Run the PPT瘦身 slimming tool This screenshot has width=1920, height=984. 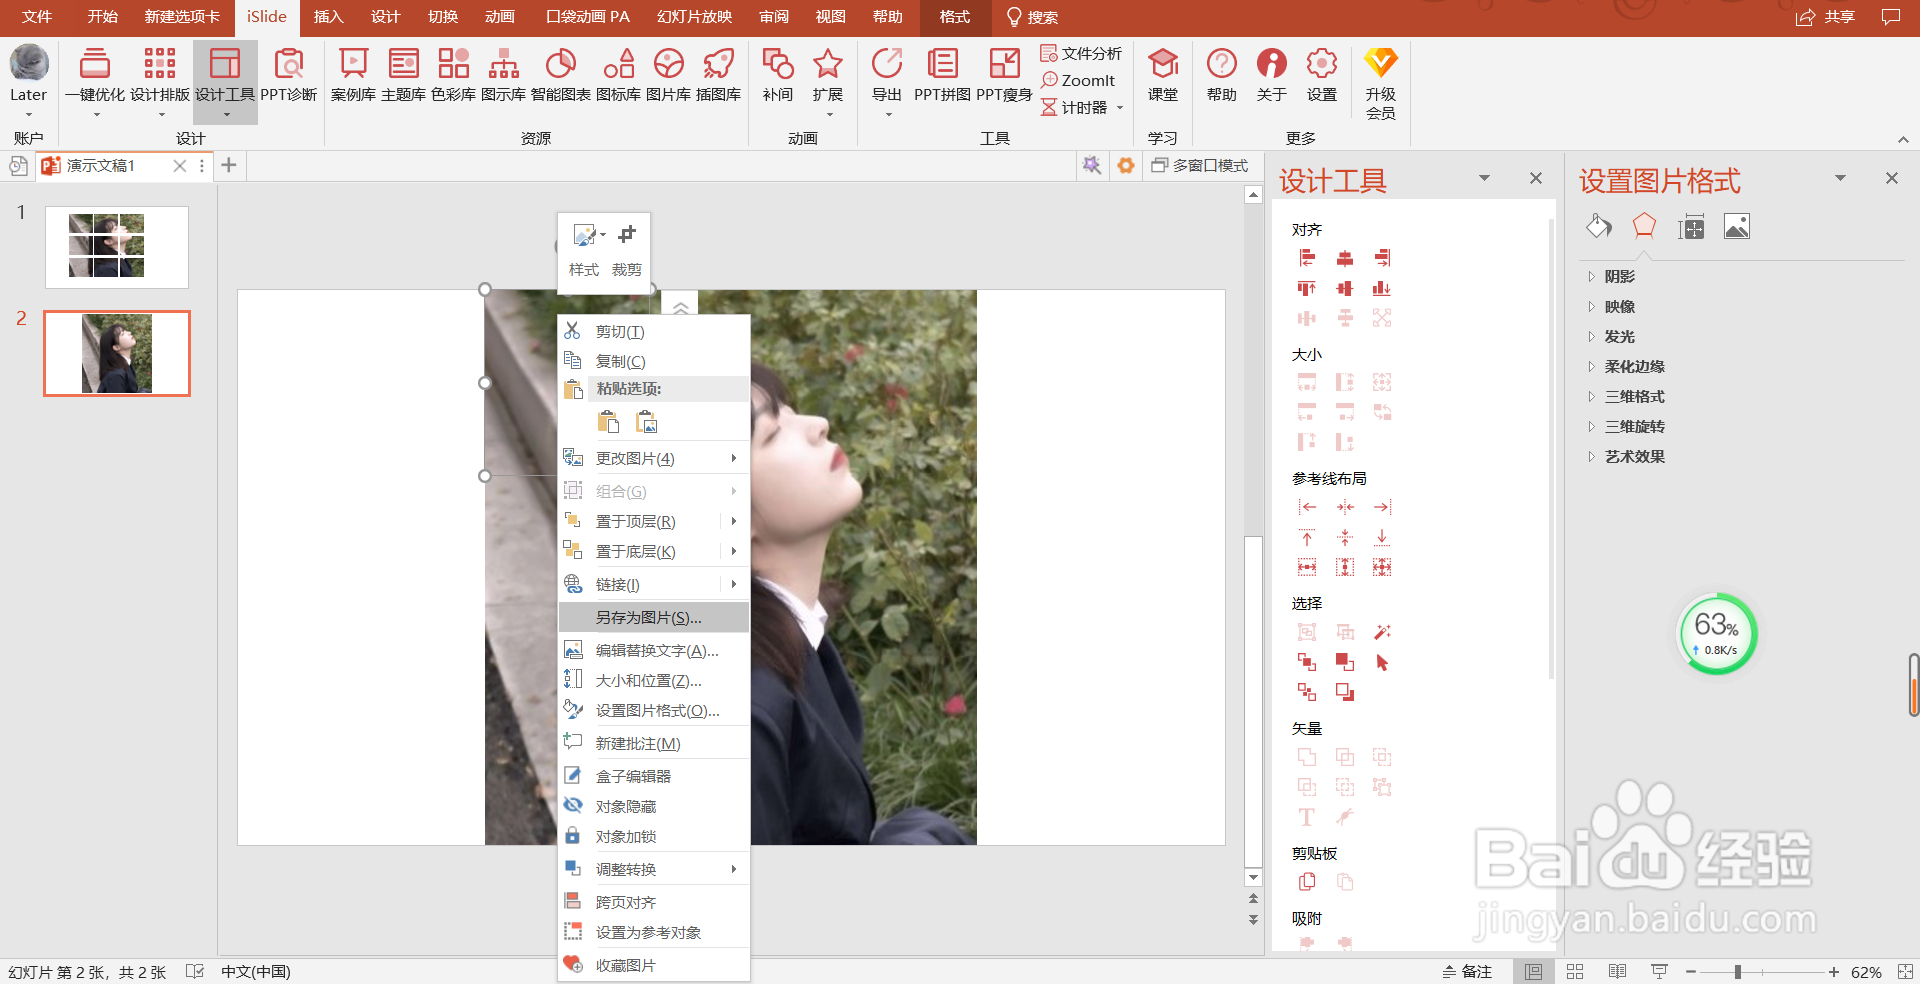pyautogui.click(x=1004, y=75)
